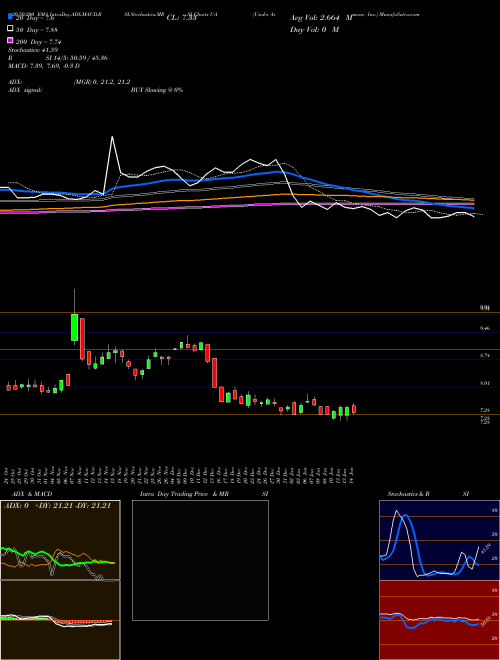The image size is (500, 660).
Task: Click the 'ADX signal:' label
Action: point(25,90)
